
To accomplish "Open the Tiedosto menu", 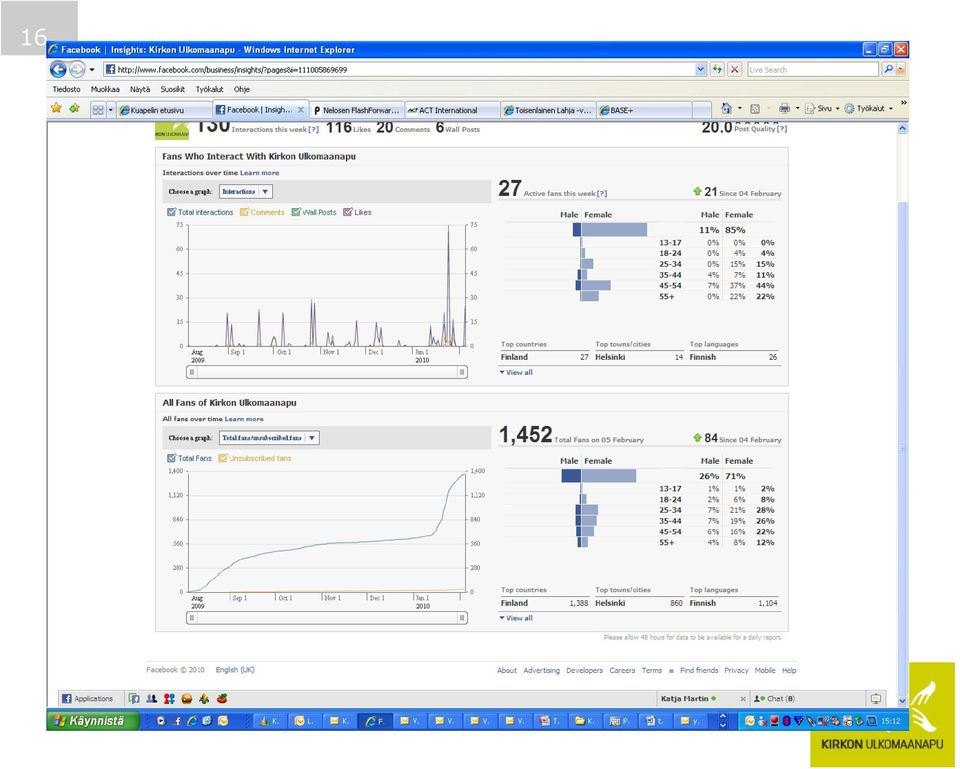I will tap(66, 89).
